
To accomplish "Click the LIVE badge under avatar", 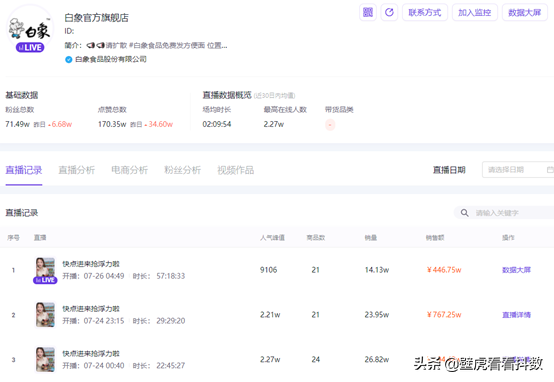I will tap(30, 47).
